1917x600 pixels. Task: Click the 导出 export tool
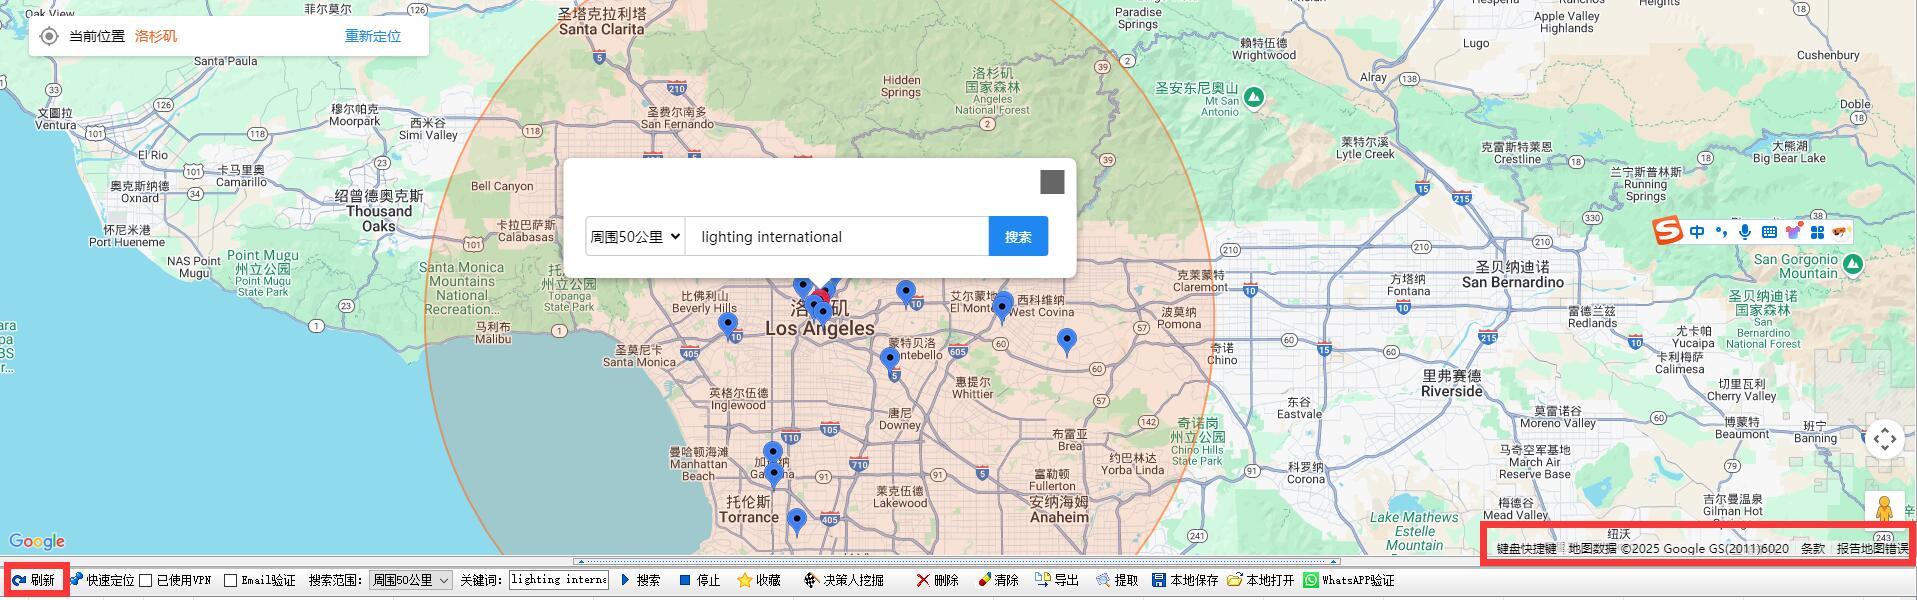[1057, 580]
